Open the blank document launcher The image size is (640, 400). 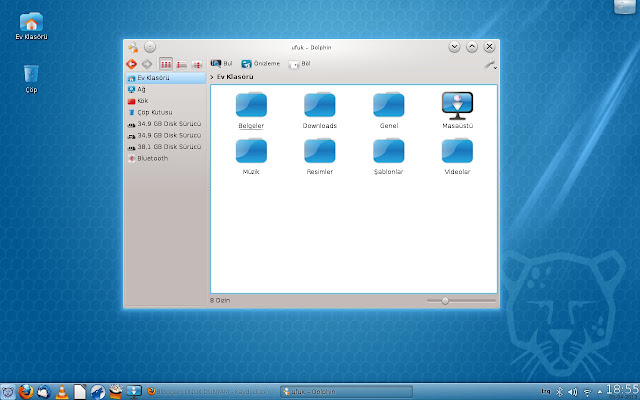tap(80, 392)
